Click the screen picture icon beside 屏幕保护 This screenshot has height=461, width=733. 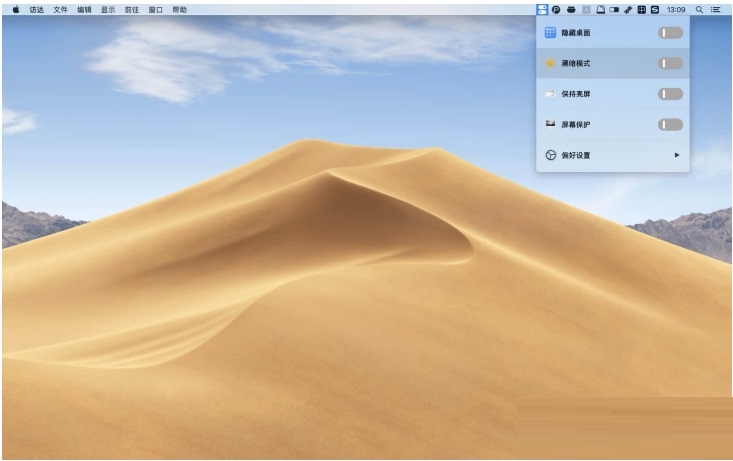[x=550, y=124]
